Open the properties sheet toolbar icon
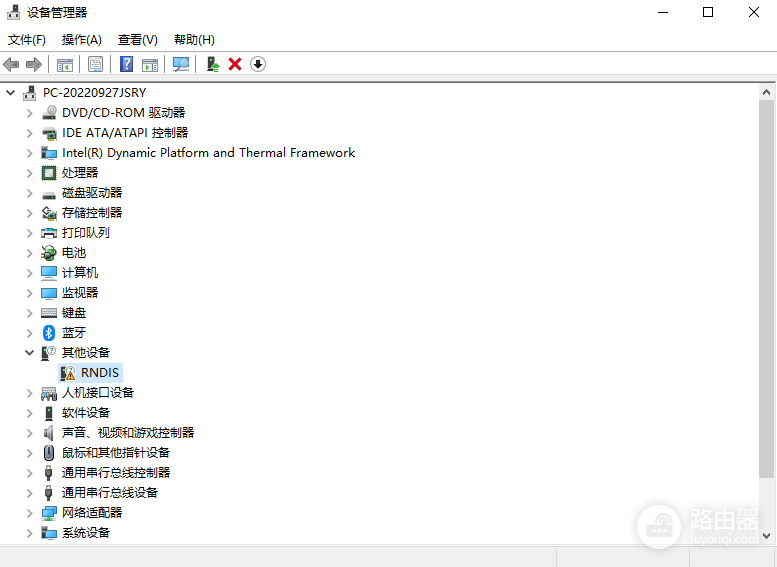Image resolution: width=777 pixels, height=567 pixels. pyautogui.click(x=95, y=64)
